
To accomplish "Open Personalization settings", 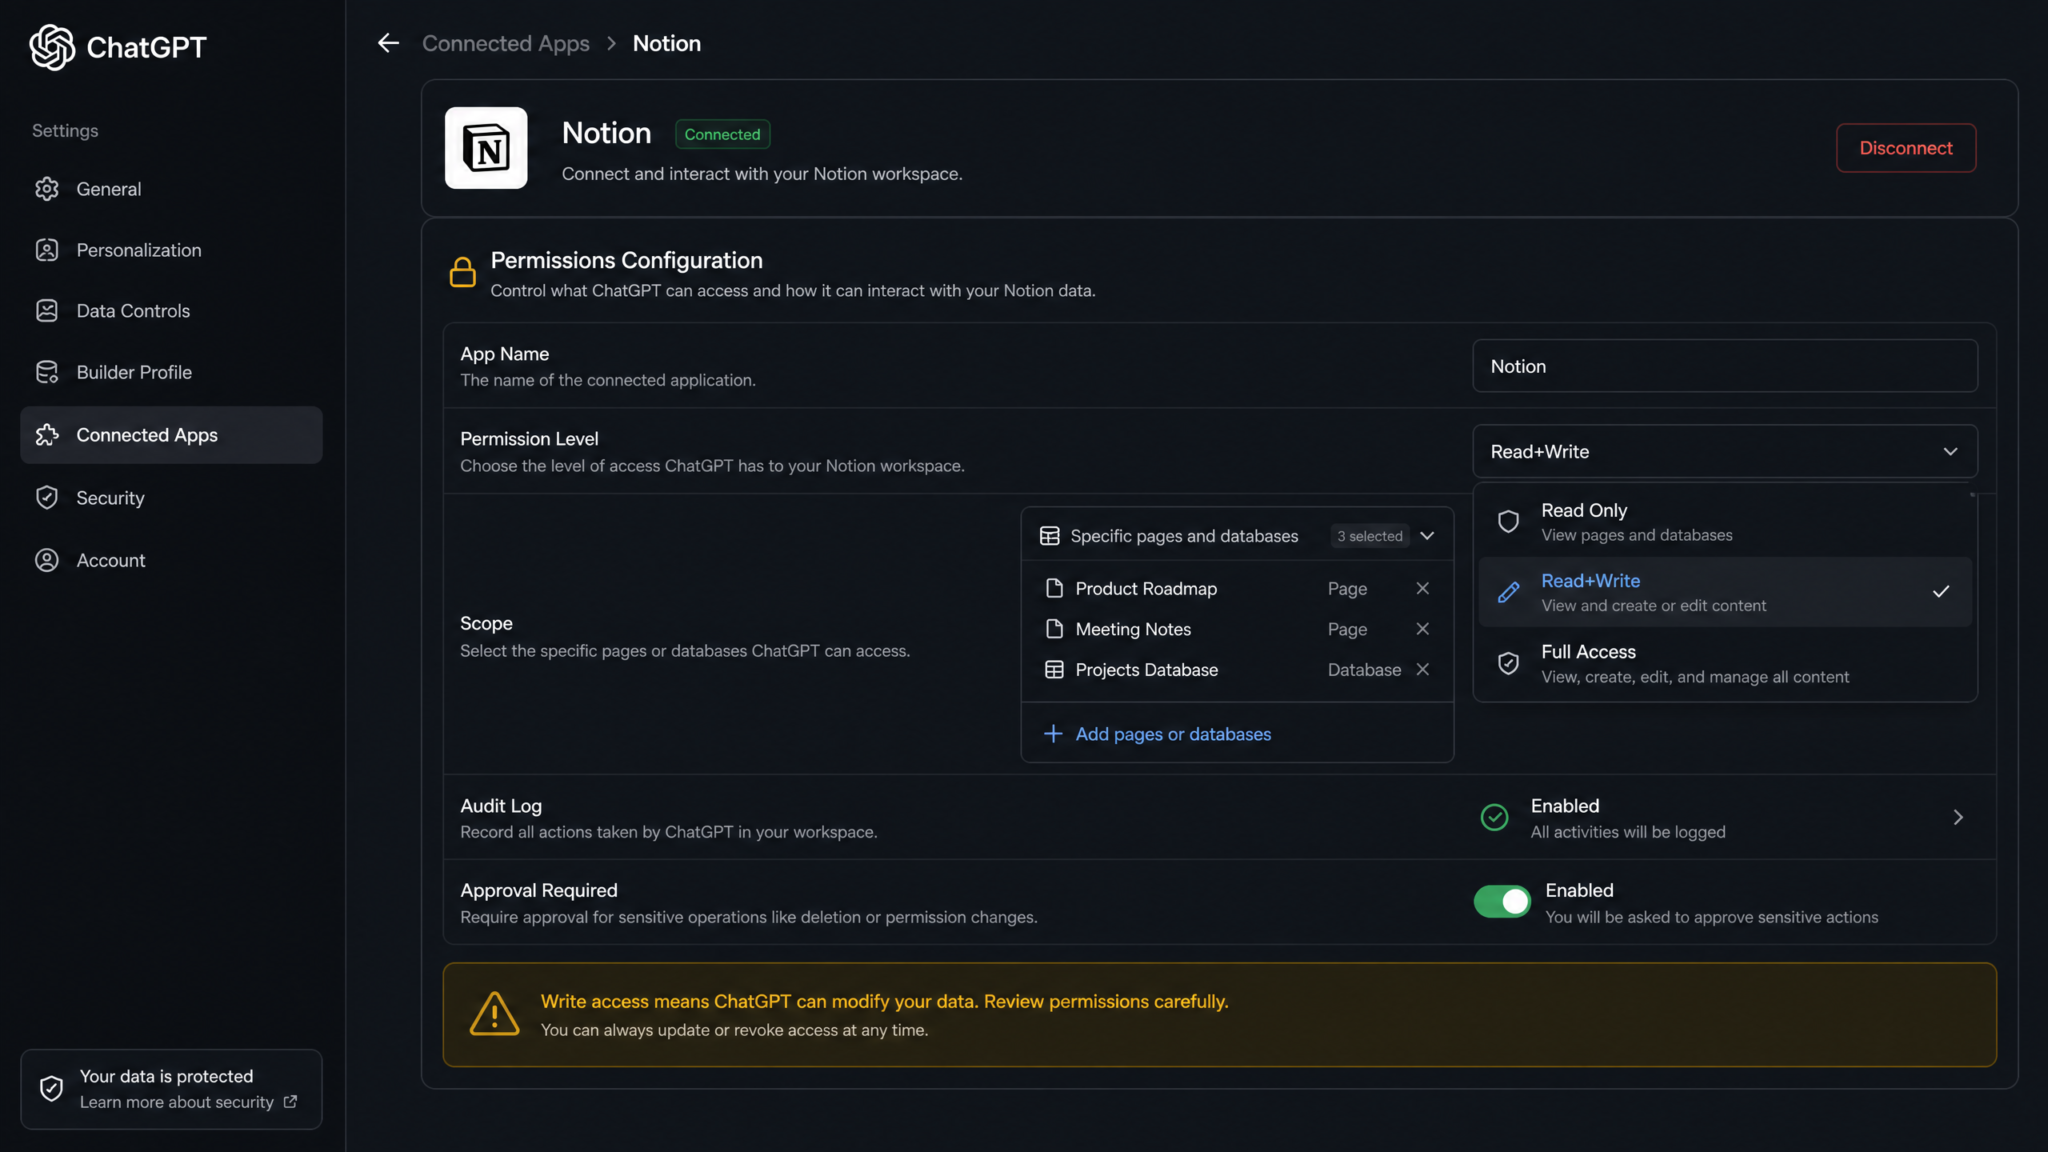I will point(171,250).
